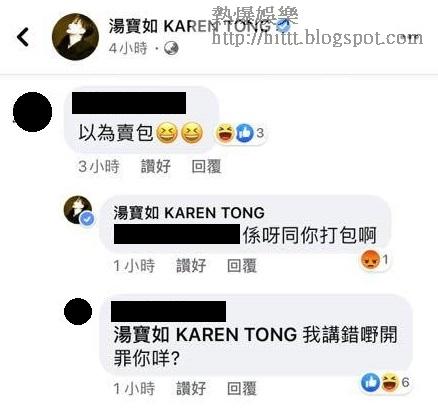Image resolution: width=438 pixels, height=410 pixels.
Task: View haha reaction icon on last comment
Action: (390, 382)
